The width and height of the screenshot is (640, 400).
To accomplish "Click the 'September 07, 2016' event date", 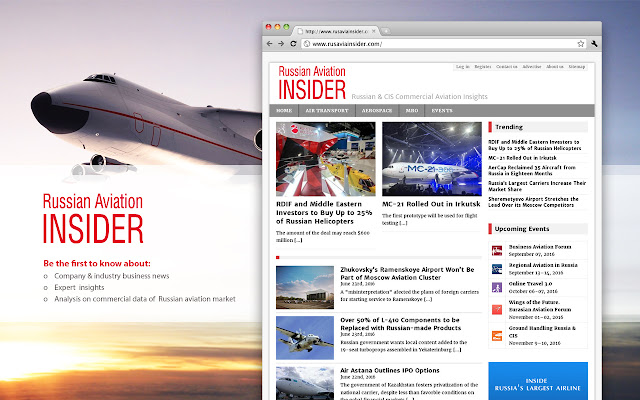I will (531, 254).
